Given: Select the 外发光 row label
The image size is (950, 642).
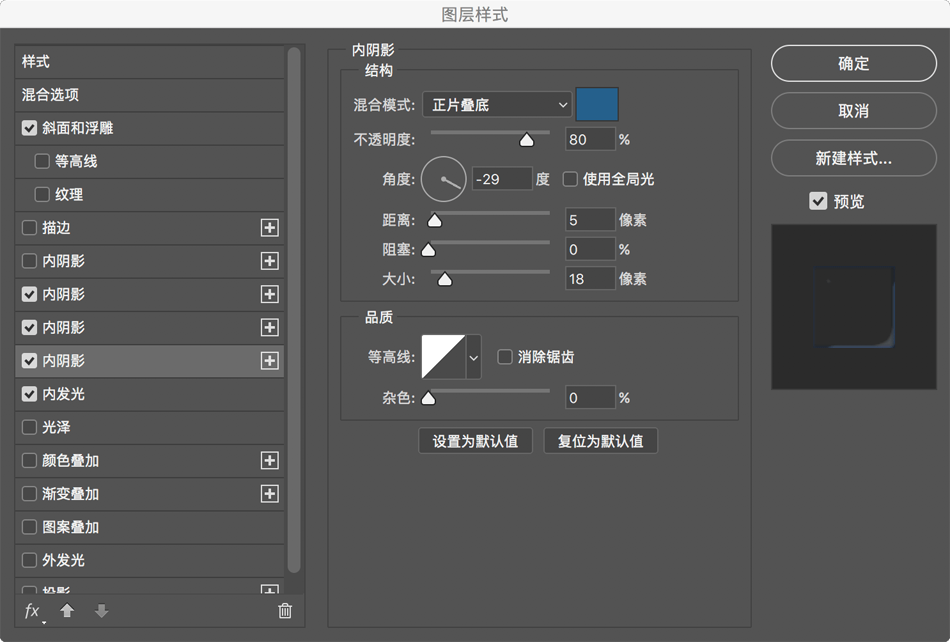Looking at the screenshot, I should click(63, 560).
